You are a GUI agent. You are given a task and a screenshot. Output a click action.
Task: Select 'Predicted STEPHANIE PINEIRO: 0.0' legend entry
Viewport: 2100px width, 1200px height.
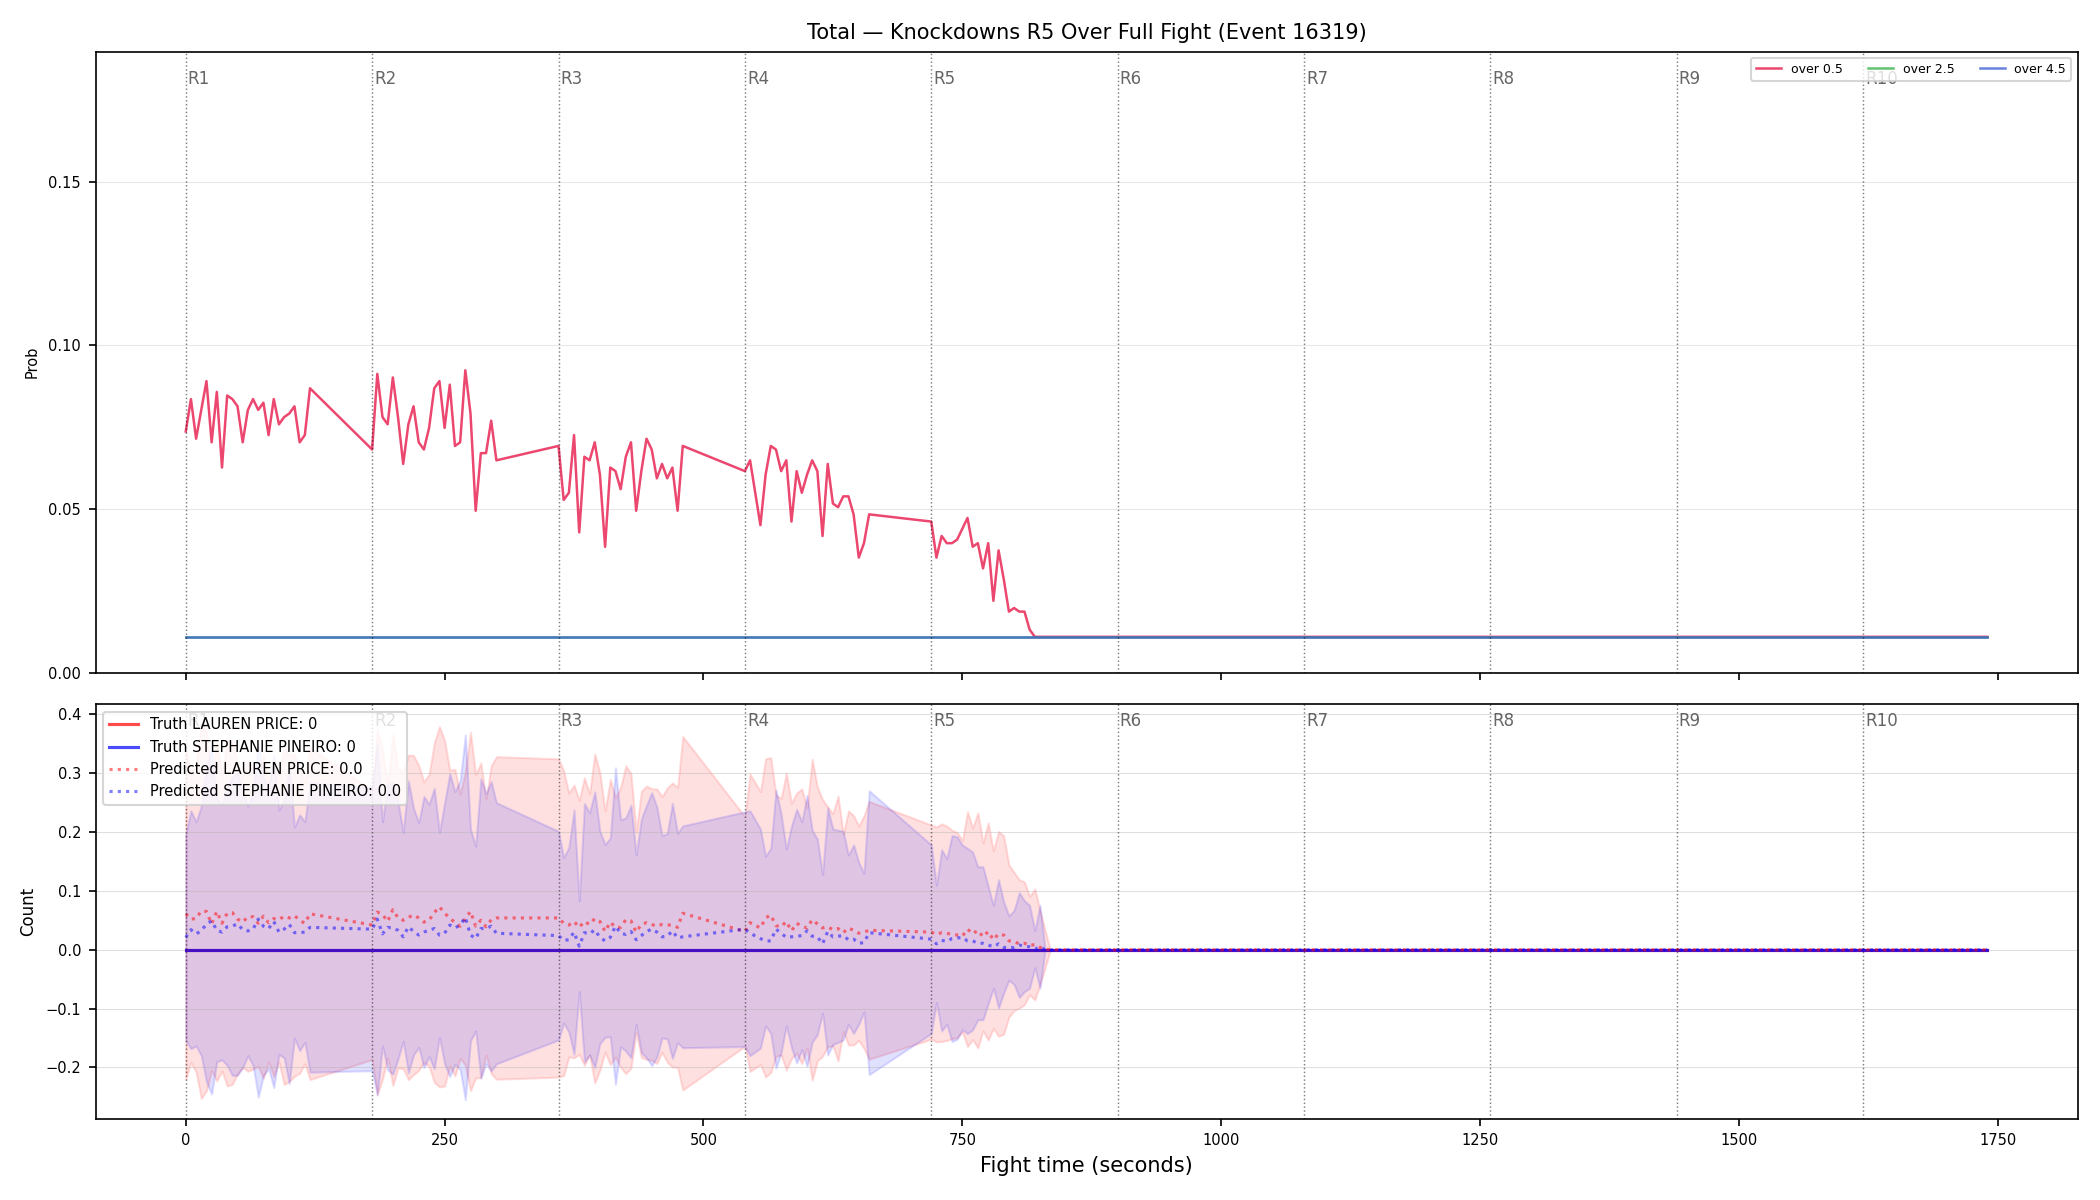254,790
